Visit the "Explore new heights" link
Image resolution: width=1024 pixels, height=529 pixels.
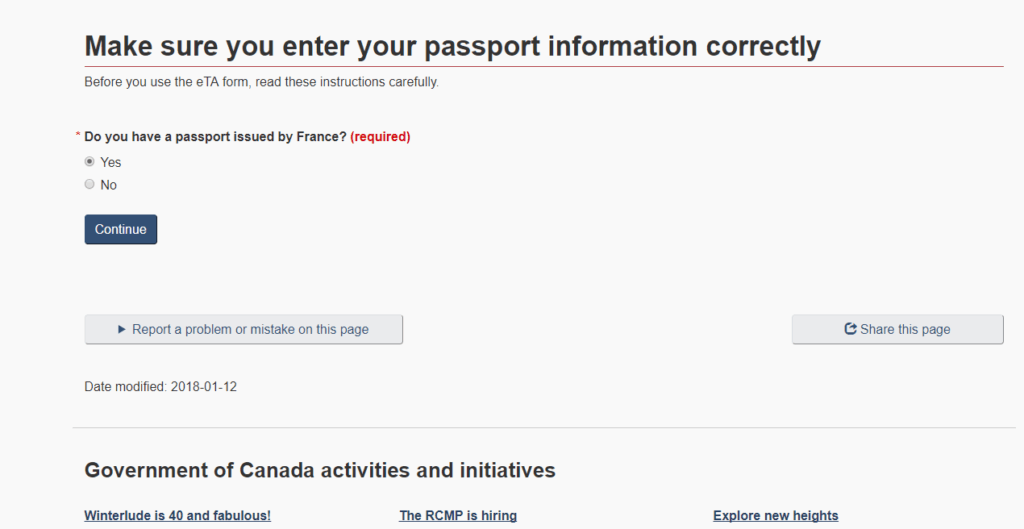(776, 515)
